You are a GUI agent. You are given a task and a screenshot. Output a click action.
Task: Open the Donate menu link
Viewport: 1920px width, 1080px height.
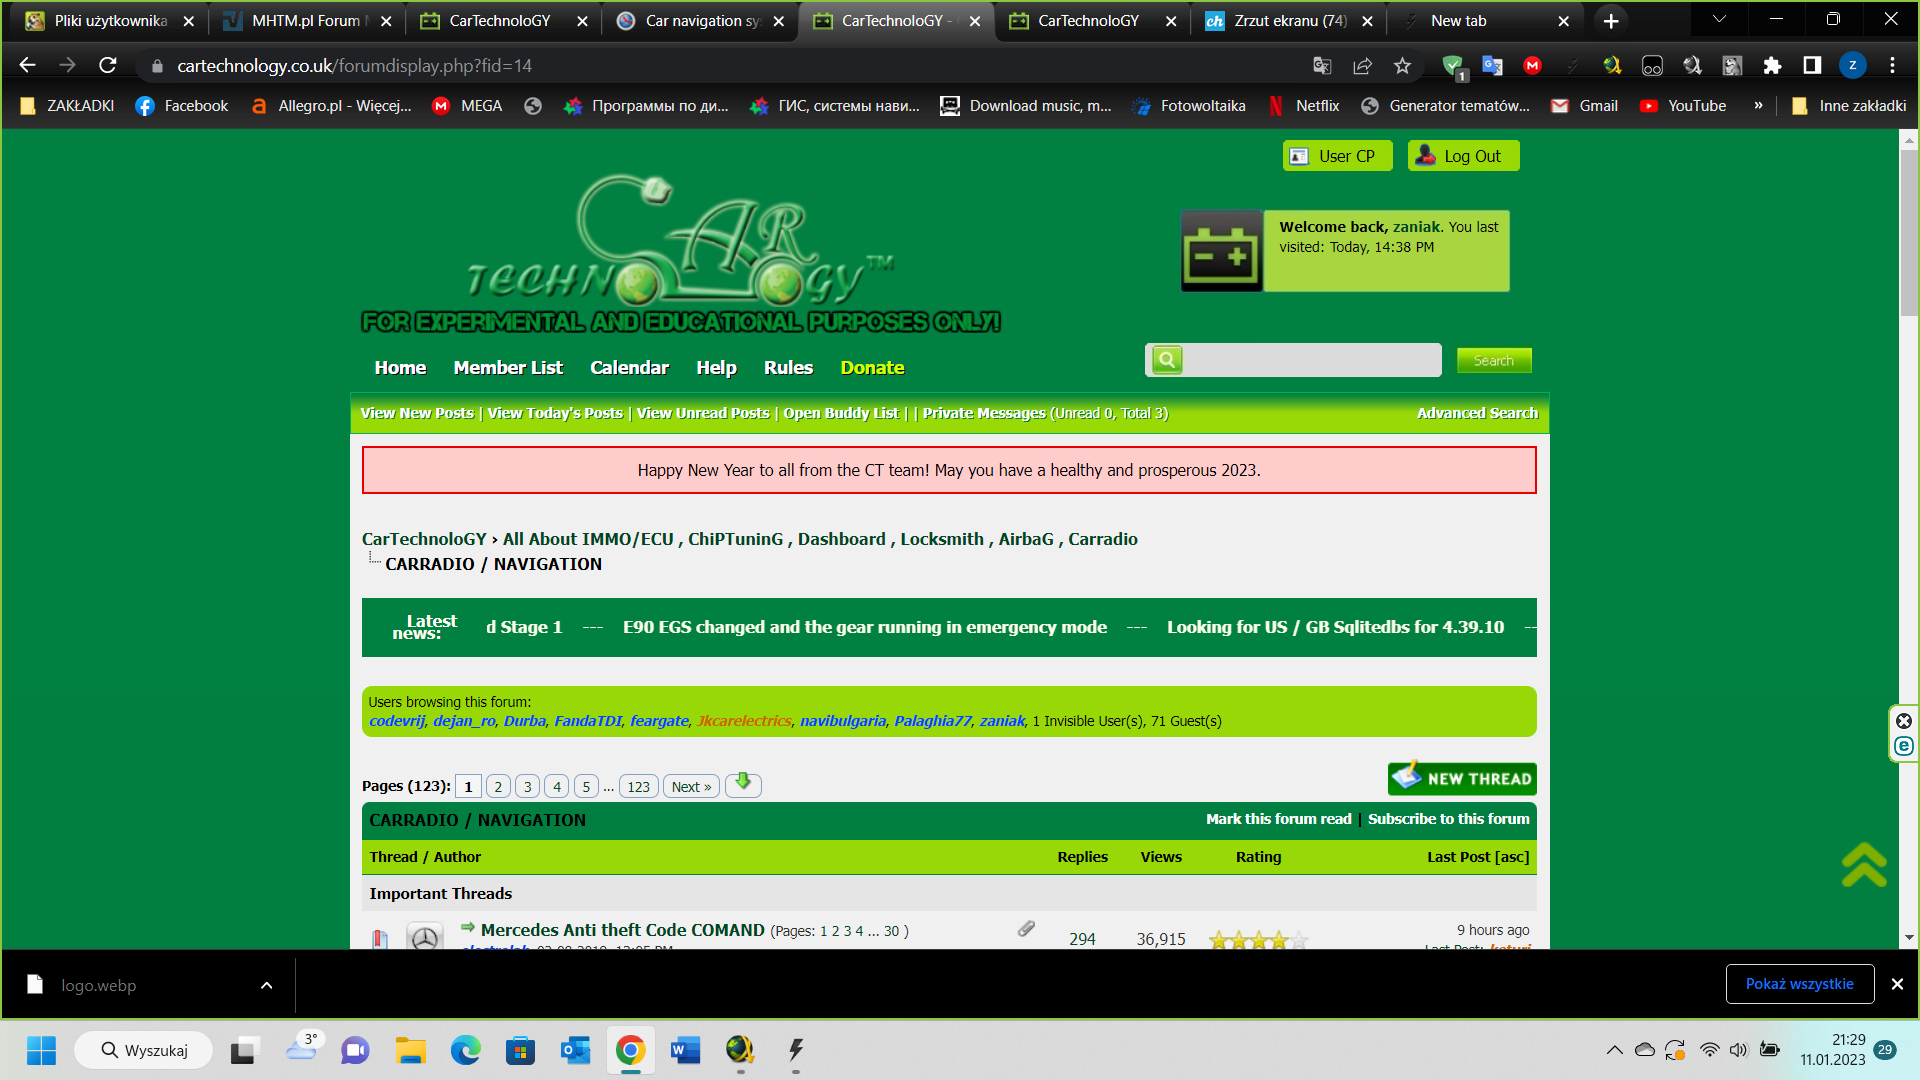872,367
